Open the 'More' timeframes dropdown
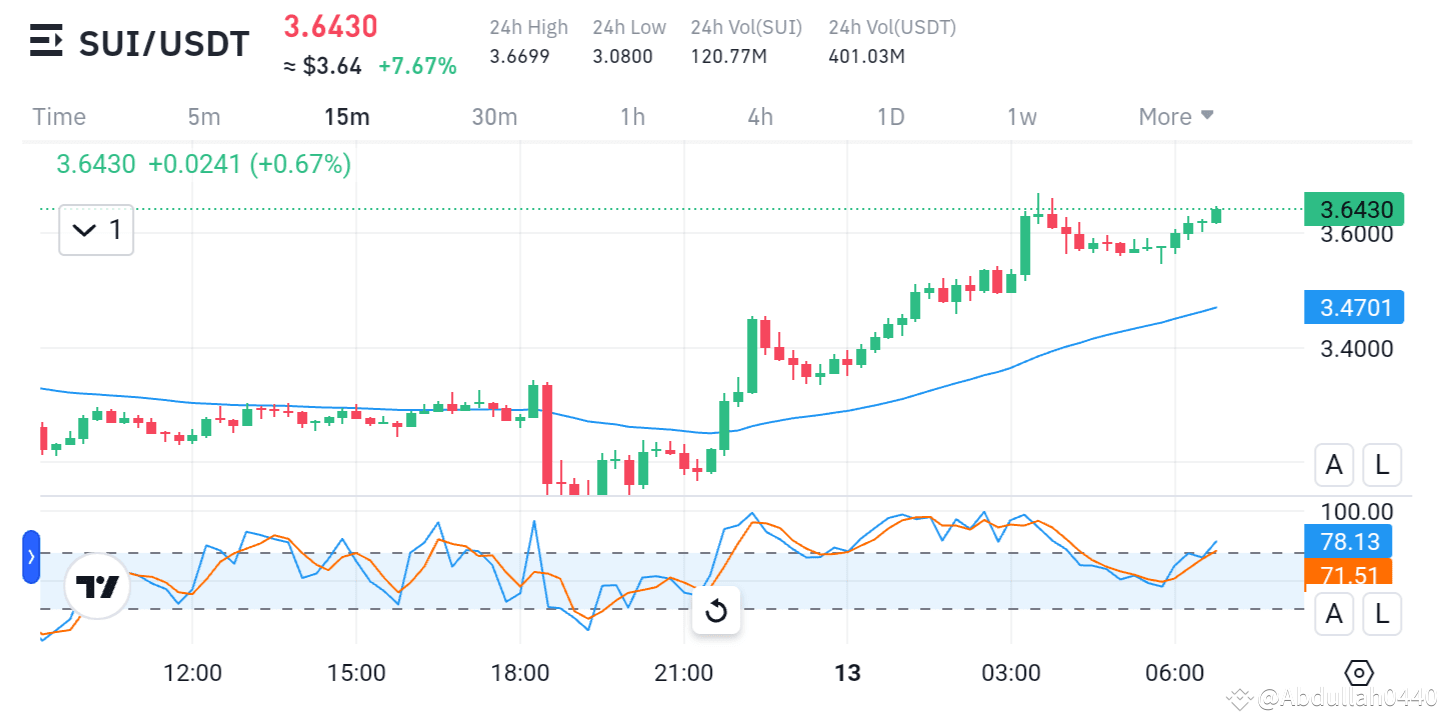Screen dimensions: 1446x720 coord(1176,116)
